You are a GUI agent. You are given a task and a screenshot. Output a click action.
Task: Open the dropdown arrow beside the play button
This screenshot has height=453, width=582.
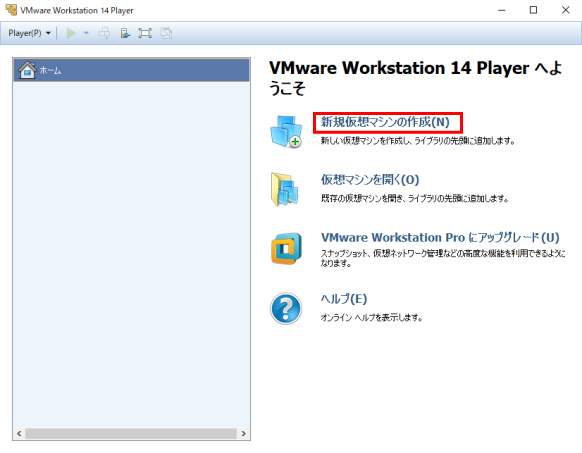[86, 33]
